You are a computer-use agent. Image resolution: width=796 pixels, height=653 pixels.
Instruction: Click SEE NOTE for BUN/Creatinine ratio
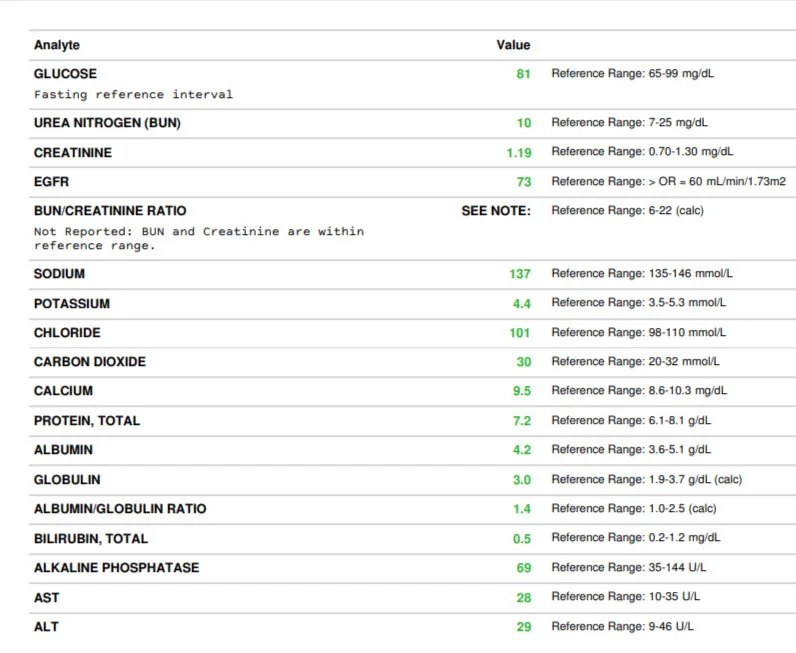tap(495, 211)
